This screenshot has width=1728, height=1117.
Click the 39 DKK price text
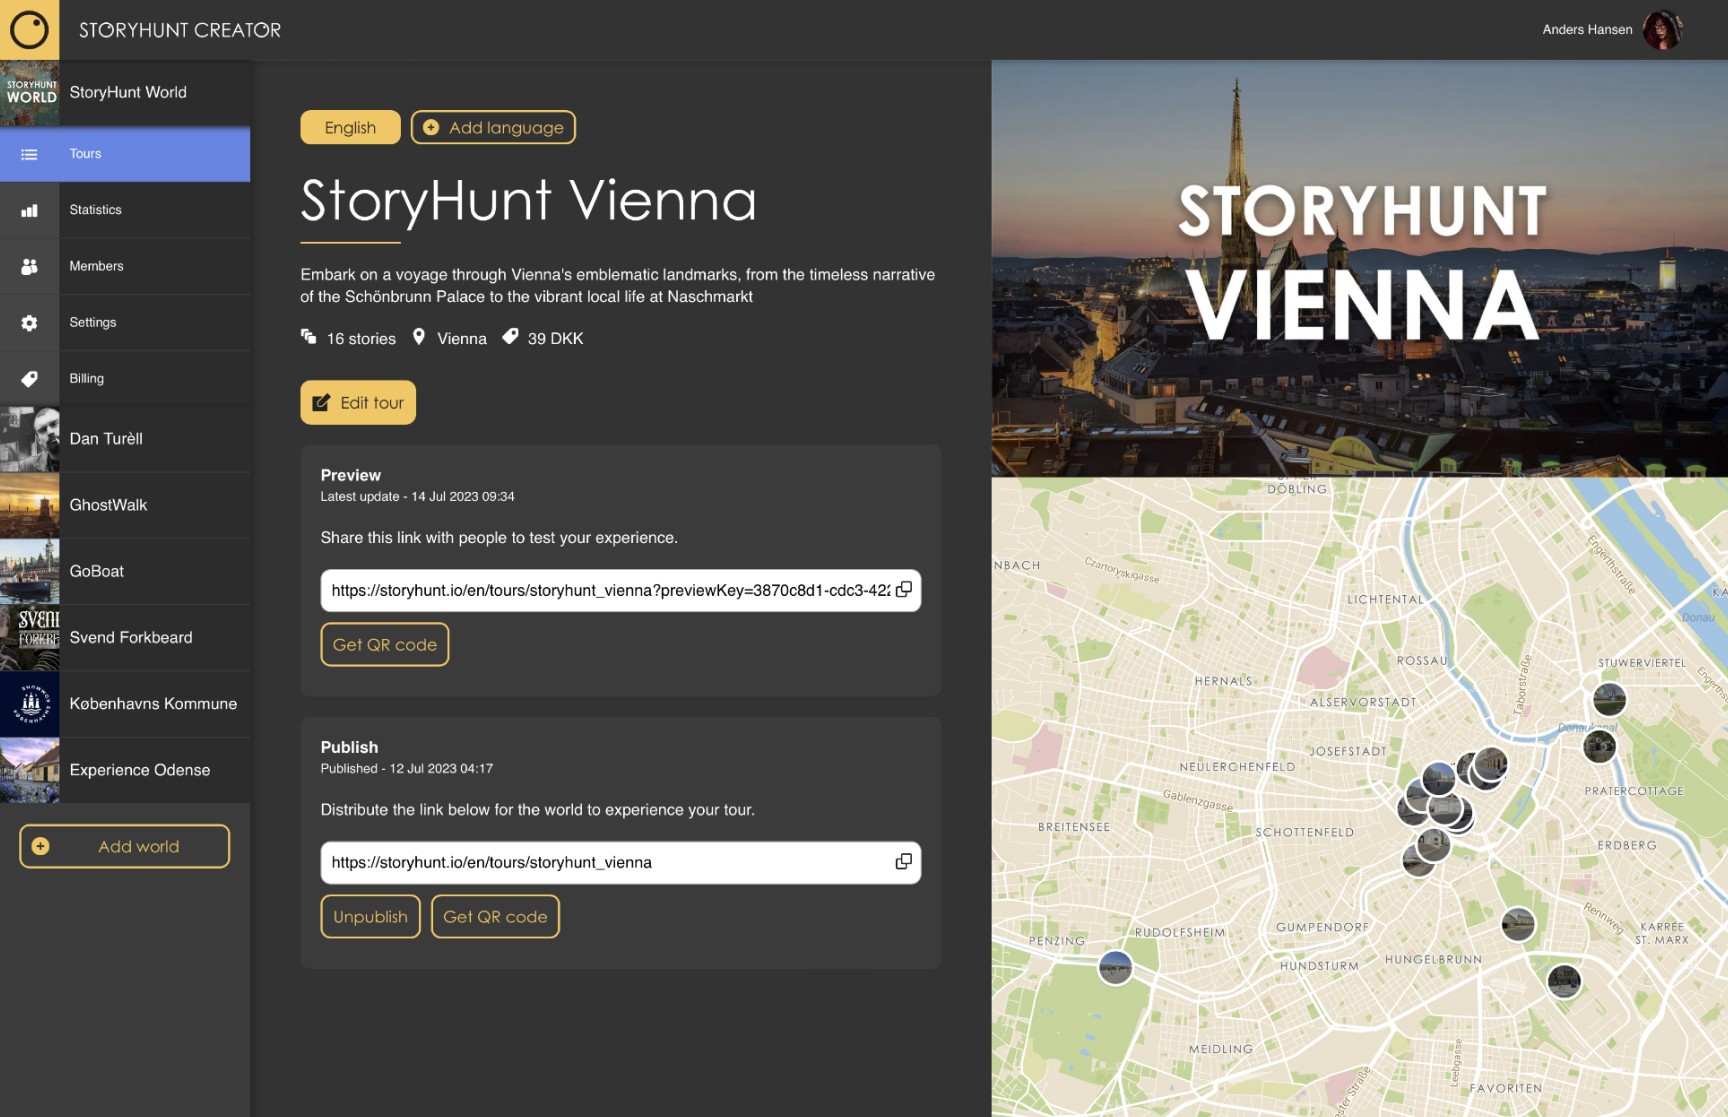pos(555,339)
